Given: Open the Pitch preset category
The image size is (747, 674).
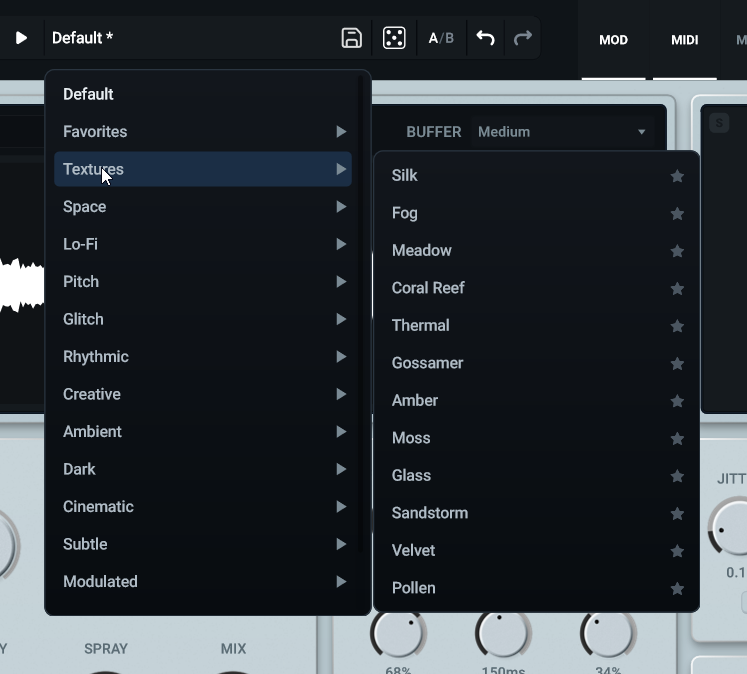Looking at the screenshot, I should [203, 282].
